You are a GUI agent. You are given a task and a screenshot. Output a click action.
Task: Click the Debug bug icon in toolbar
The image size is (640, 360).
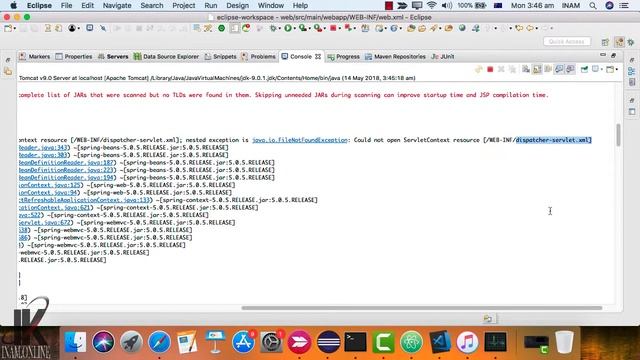pyautogui.click(x=273, y=28)
